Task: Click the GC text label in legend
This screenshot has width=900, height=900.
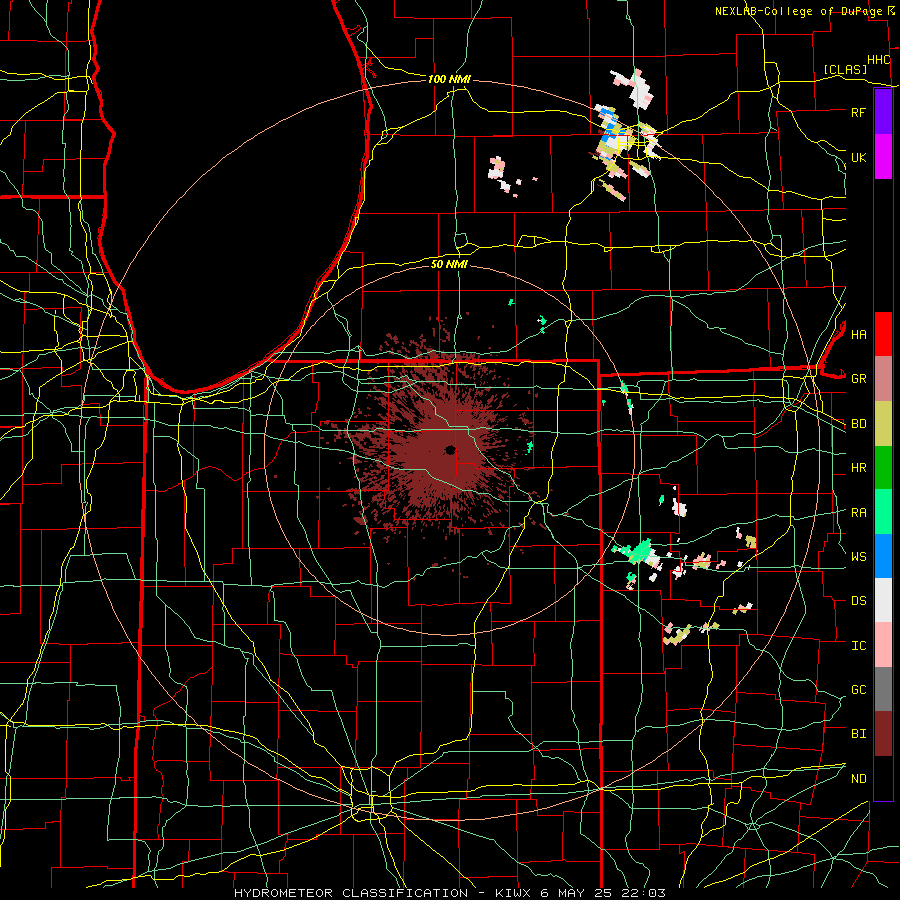Action: pyautogui.click(x=858, y=690)
